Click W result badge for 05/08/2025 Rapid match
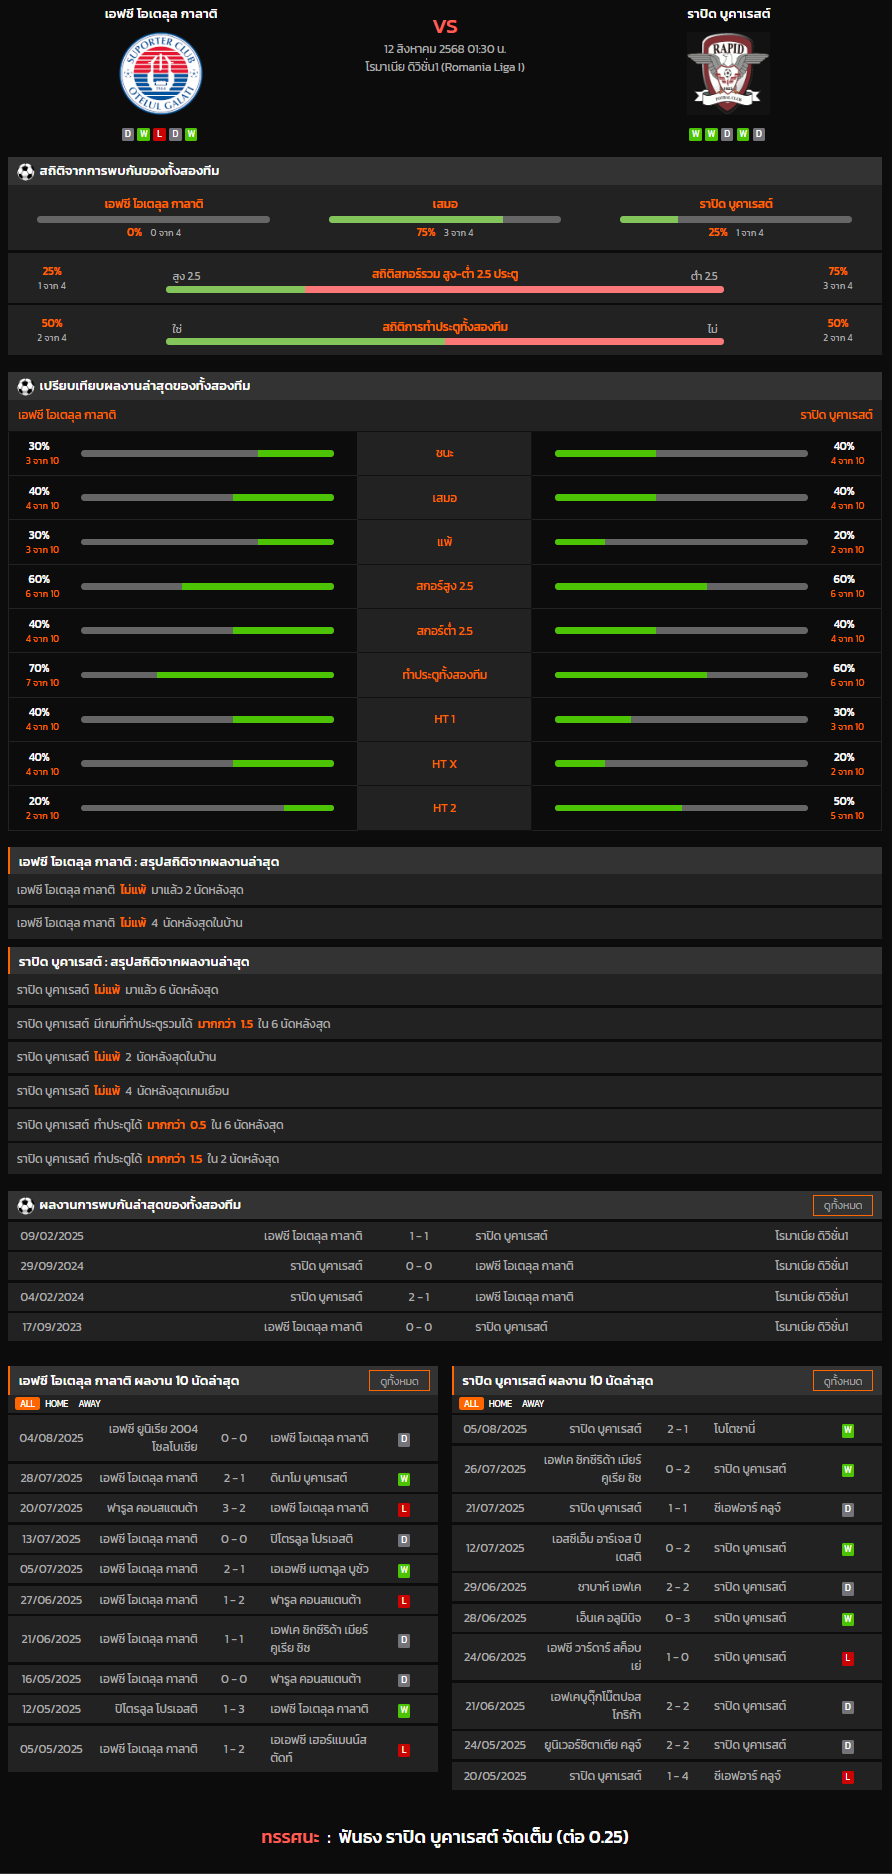 [848, 1431]
